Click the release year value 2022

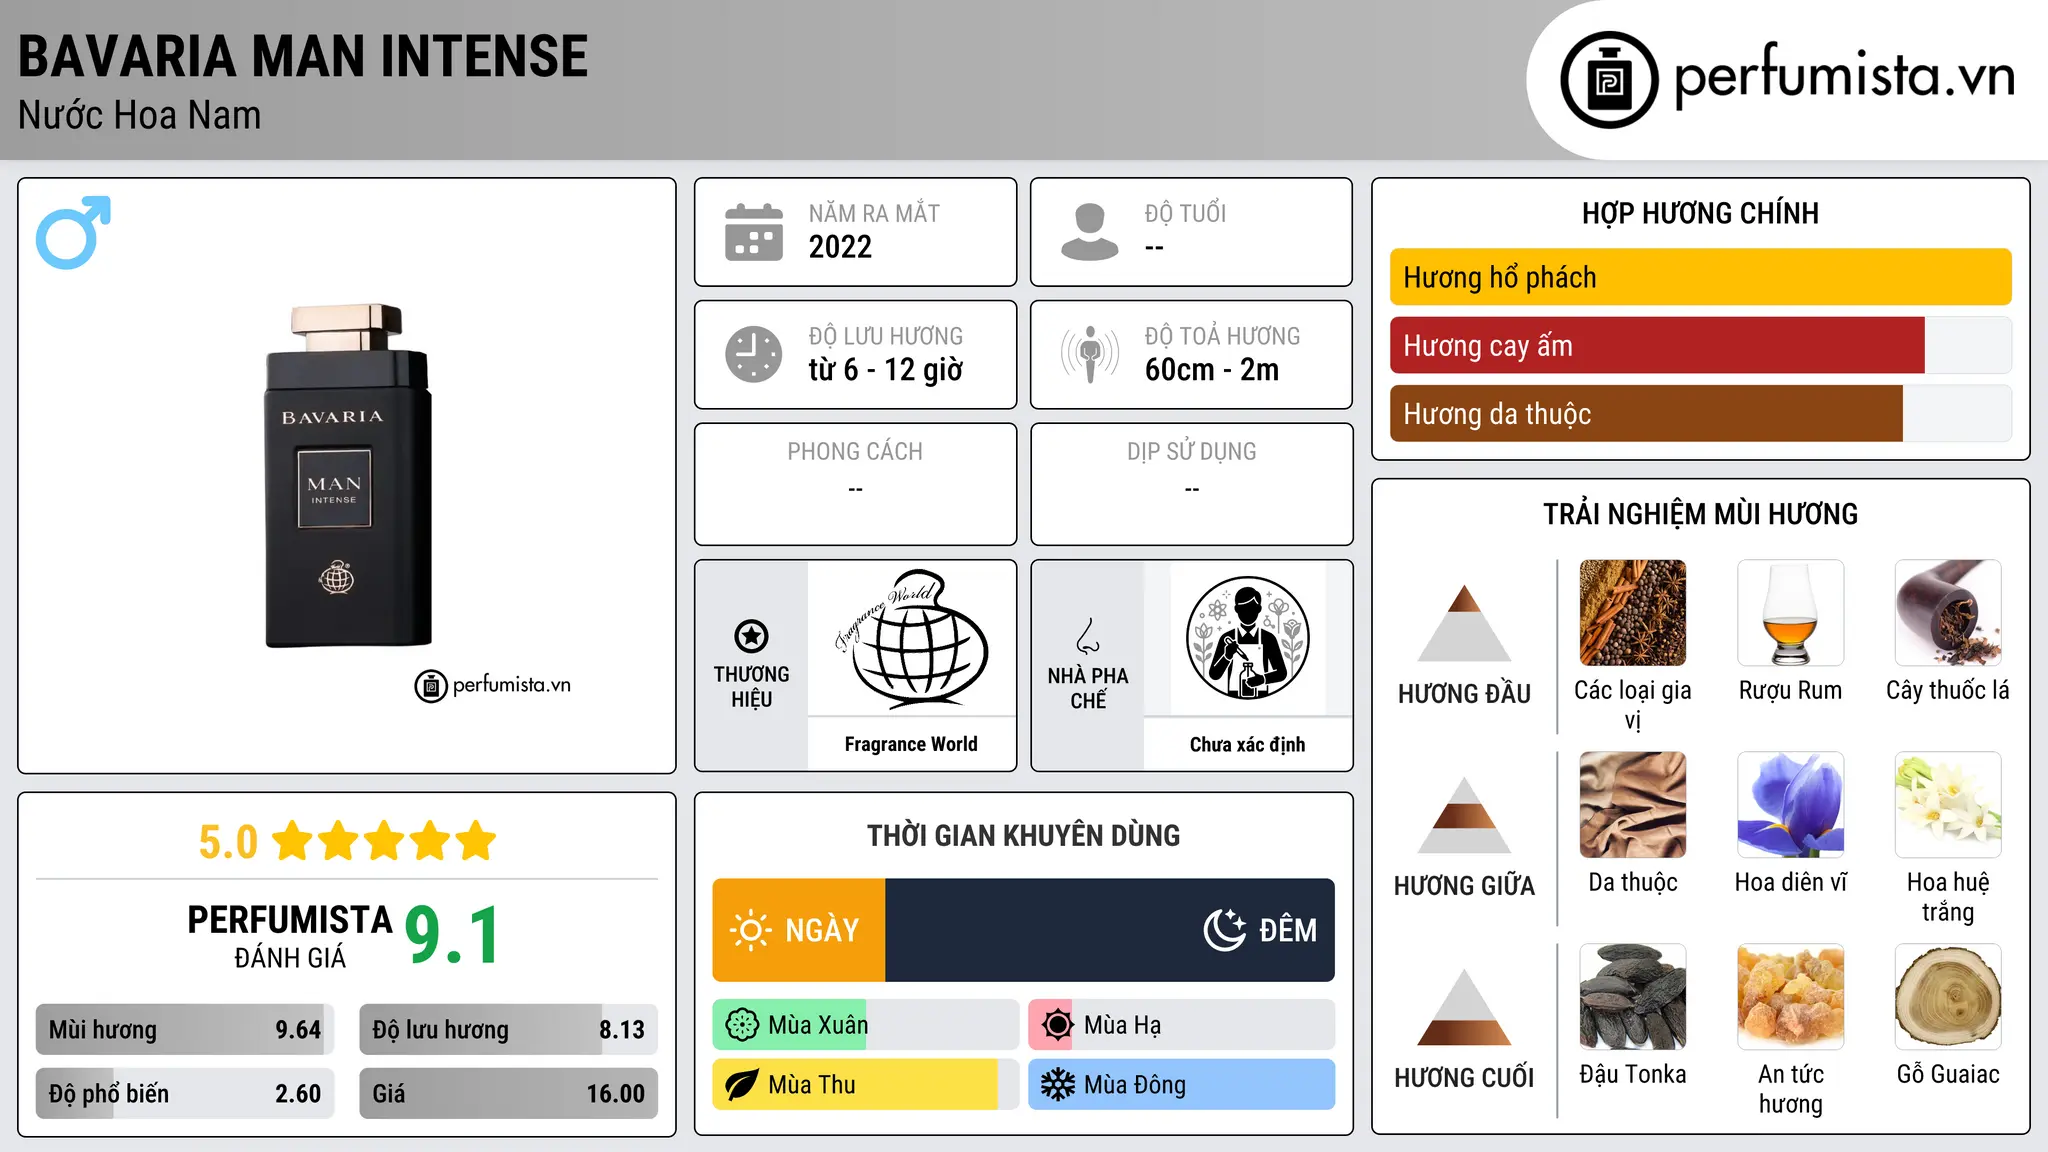(840, 247)
